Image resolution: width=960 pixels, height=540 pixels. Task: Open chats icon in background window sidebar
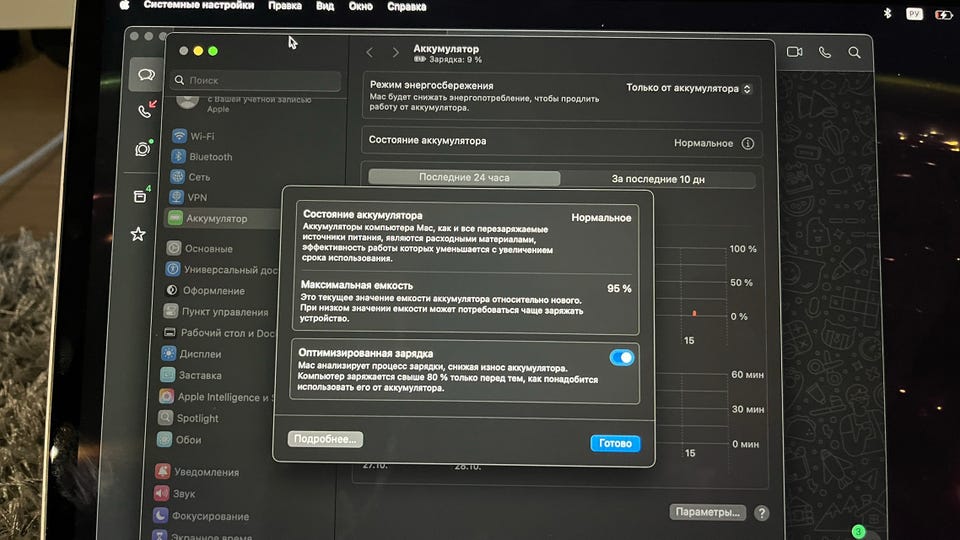click(x=146, y=75)
